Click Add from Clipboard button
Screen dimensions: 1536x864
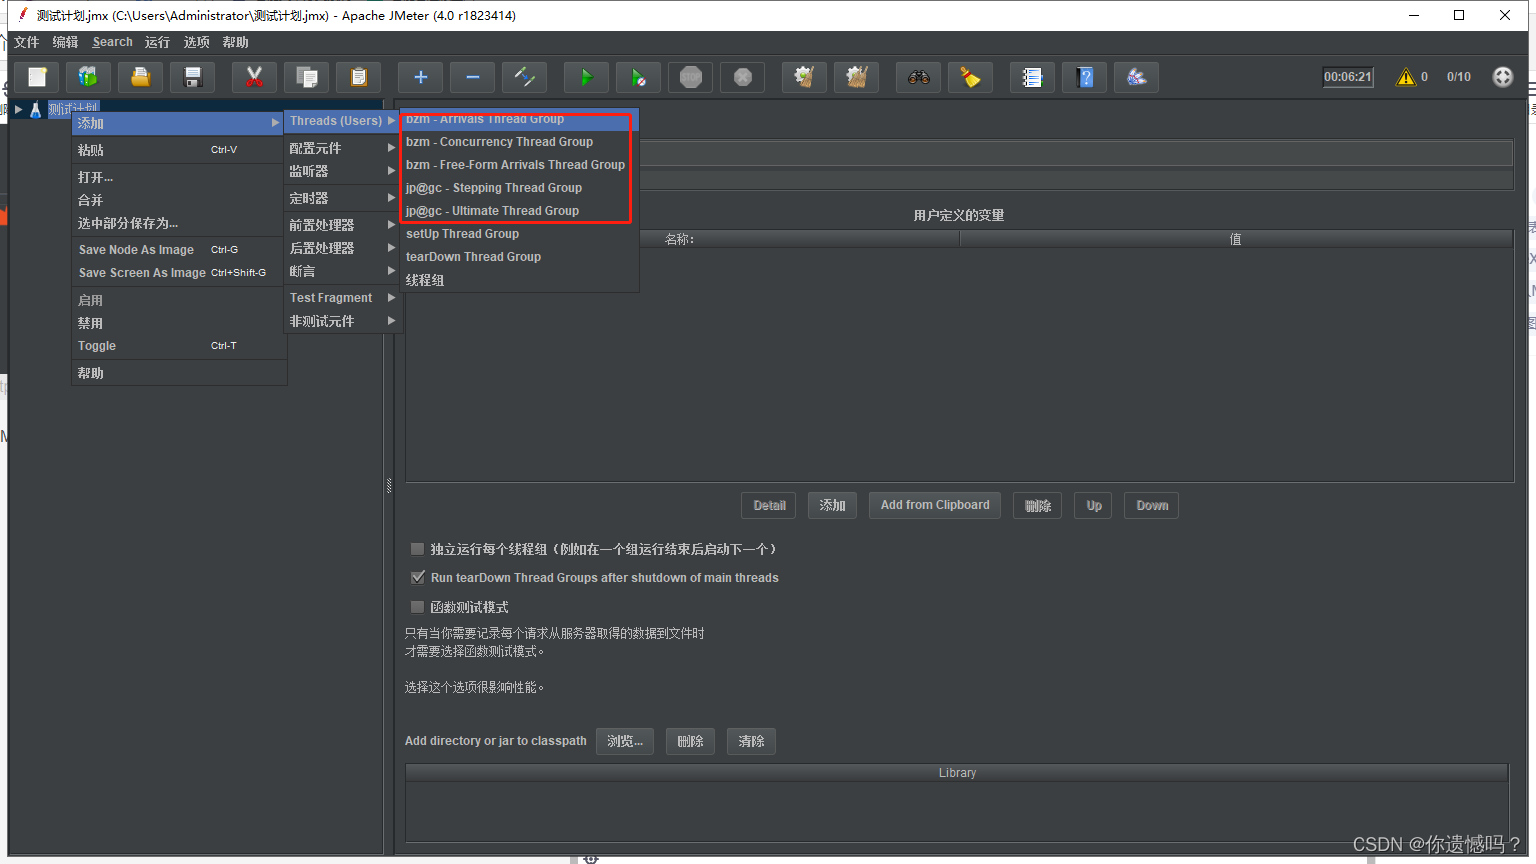[935, 506]
